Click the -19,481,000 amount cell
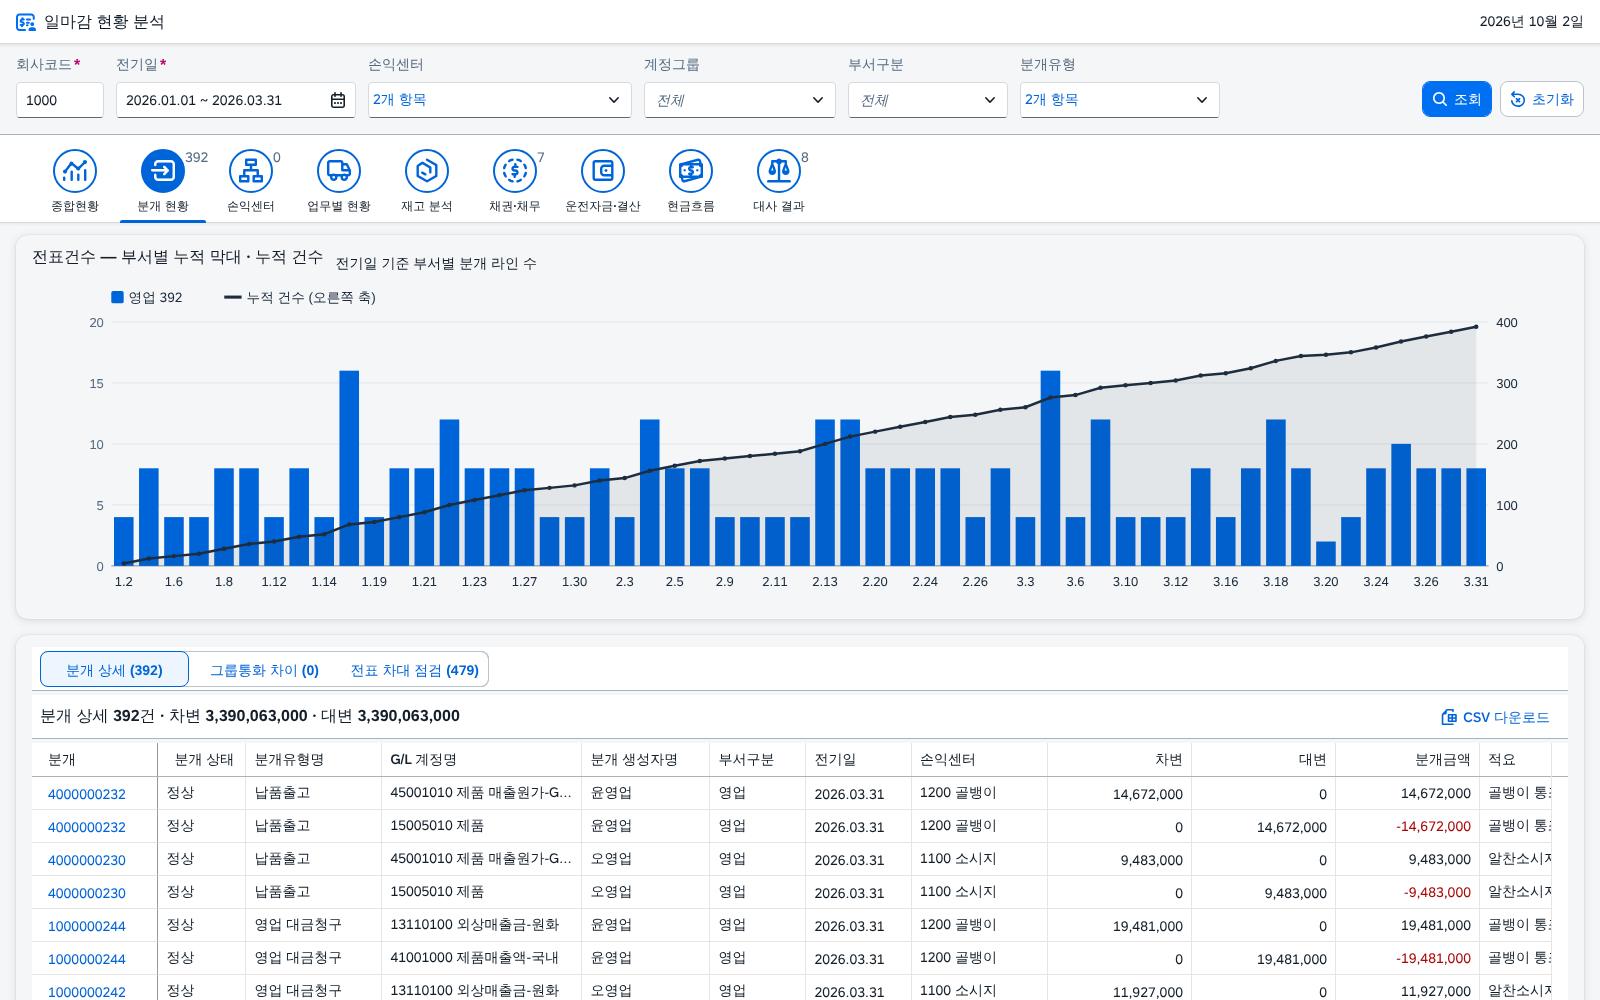 pos(1407,958)
